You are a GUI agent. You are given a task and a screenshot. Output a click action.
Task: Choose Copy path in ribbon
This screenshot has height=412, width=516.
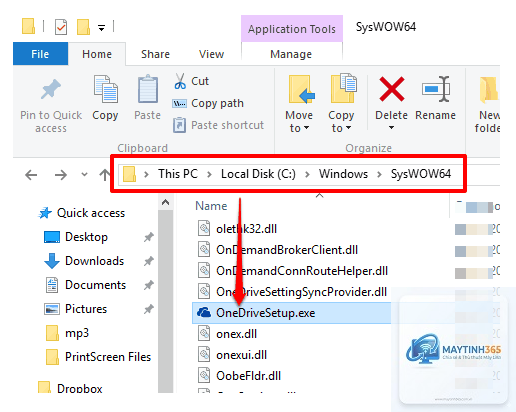208,103
